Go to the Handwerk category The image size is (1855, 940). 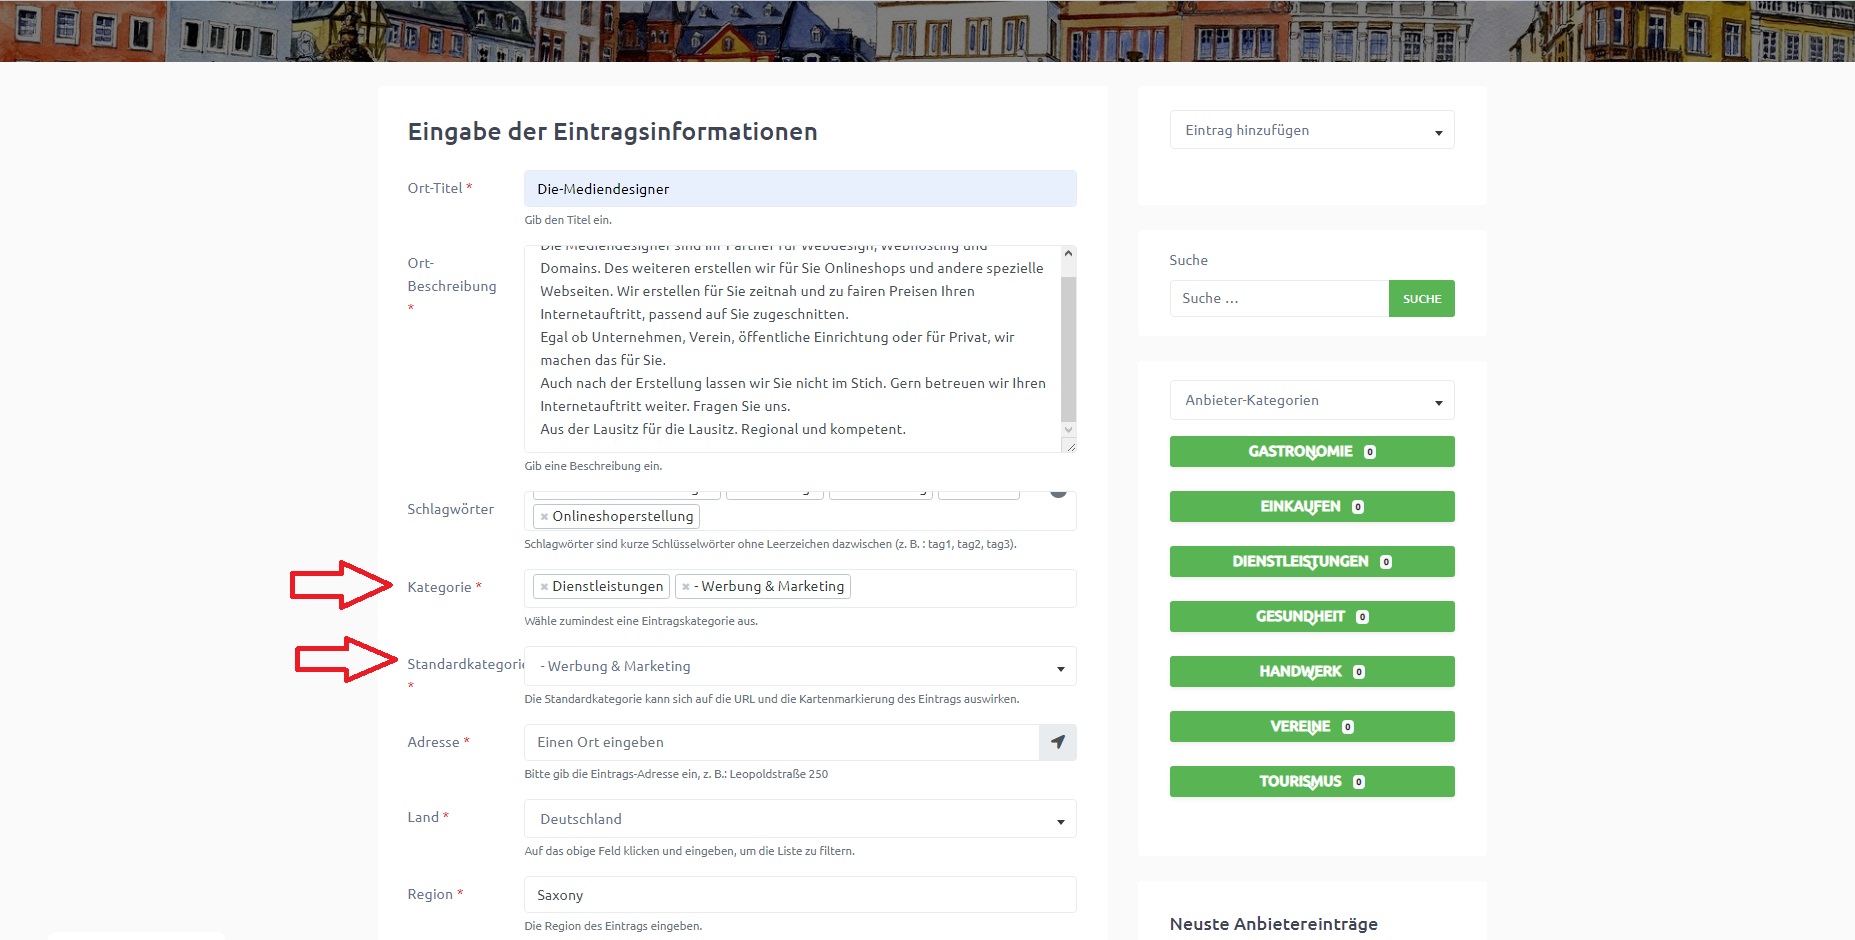tap(1311, 672)
